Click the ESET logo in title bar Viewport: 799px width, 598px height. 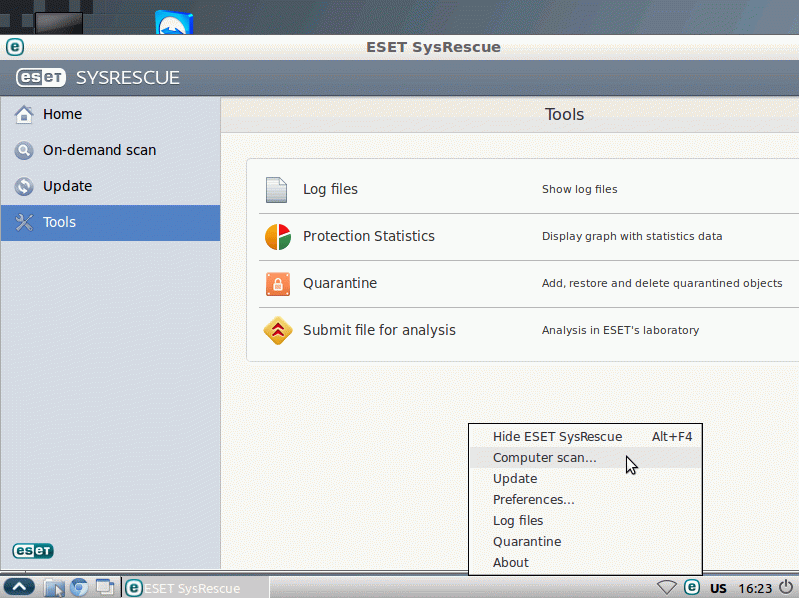pos(15,47)
